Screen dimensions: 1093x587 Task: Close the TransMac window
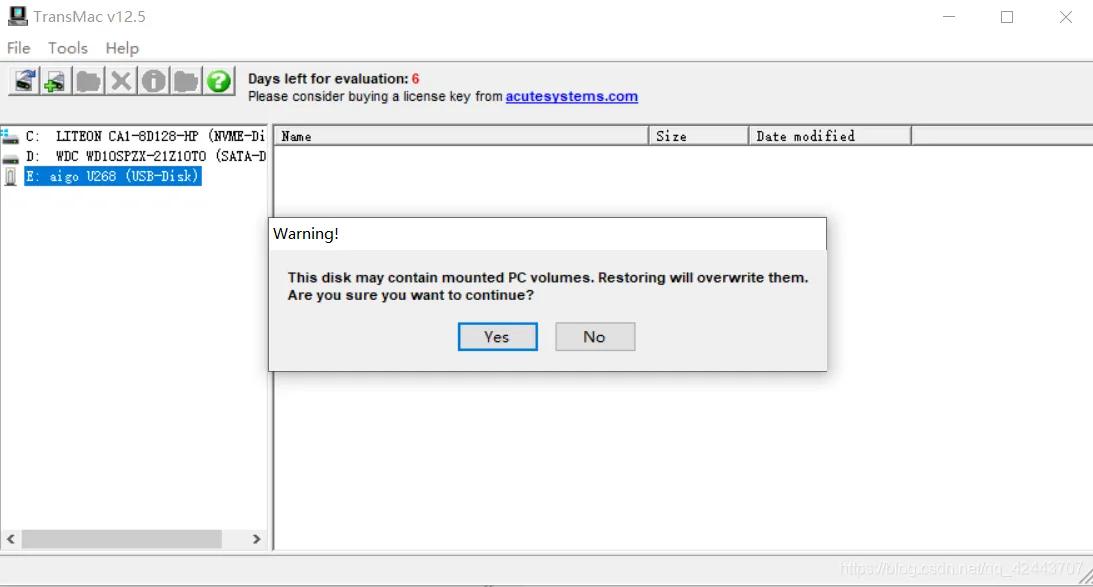click(x=1066, y=17)
